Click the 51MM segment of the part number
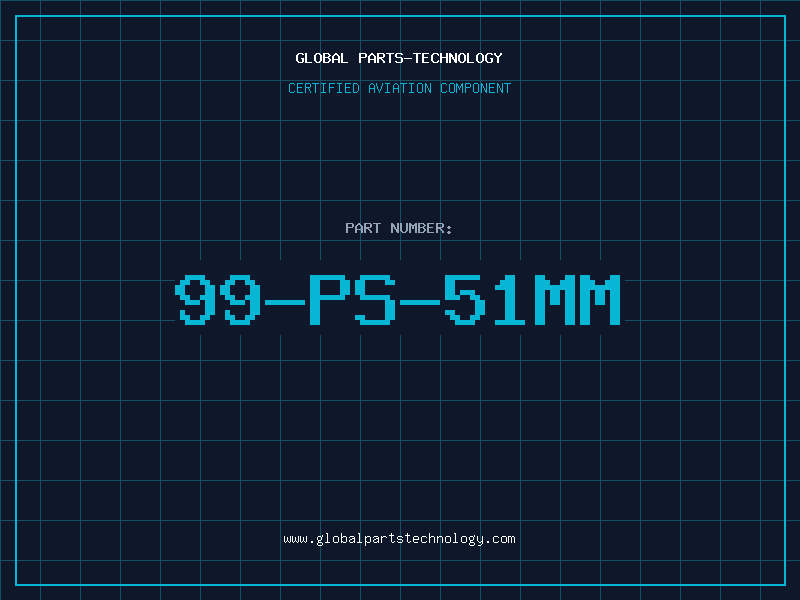 tap(532, 299)
